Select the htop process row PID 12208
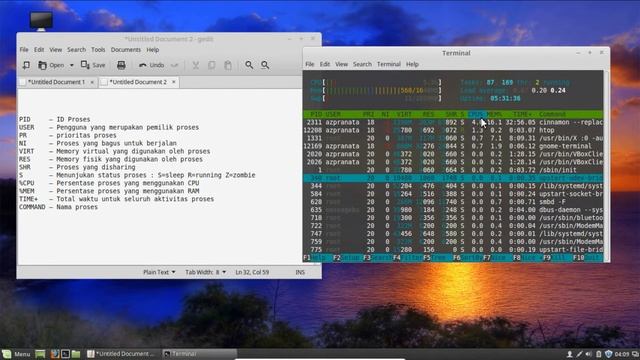This screenshot has width=640, height=360. 453,130
